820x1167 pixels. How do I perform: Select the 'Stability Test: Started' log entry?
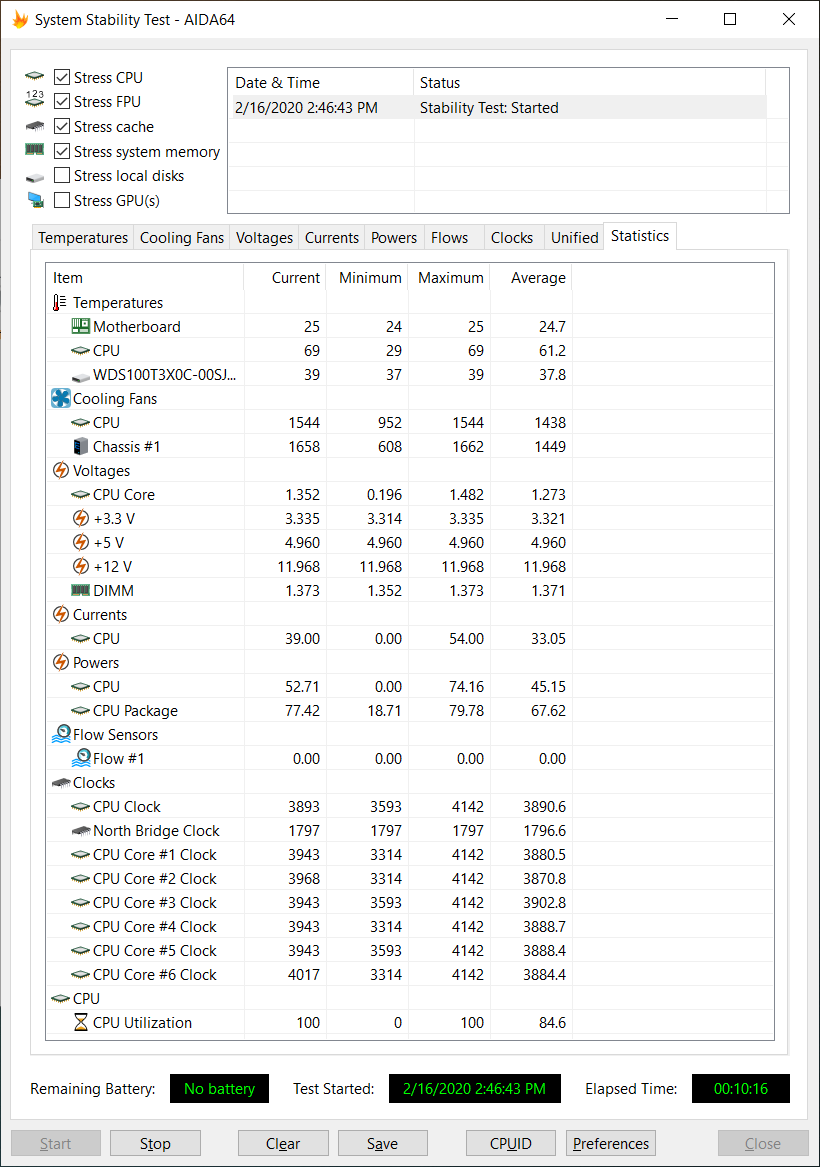(497, 108)
